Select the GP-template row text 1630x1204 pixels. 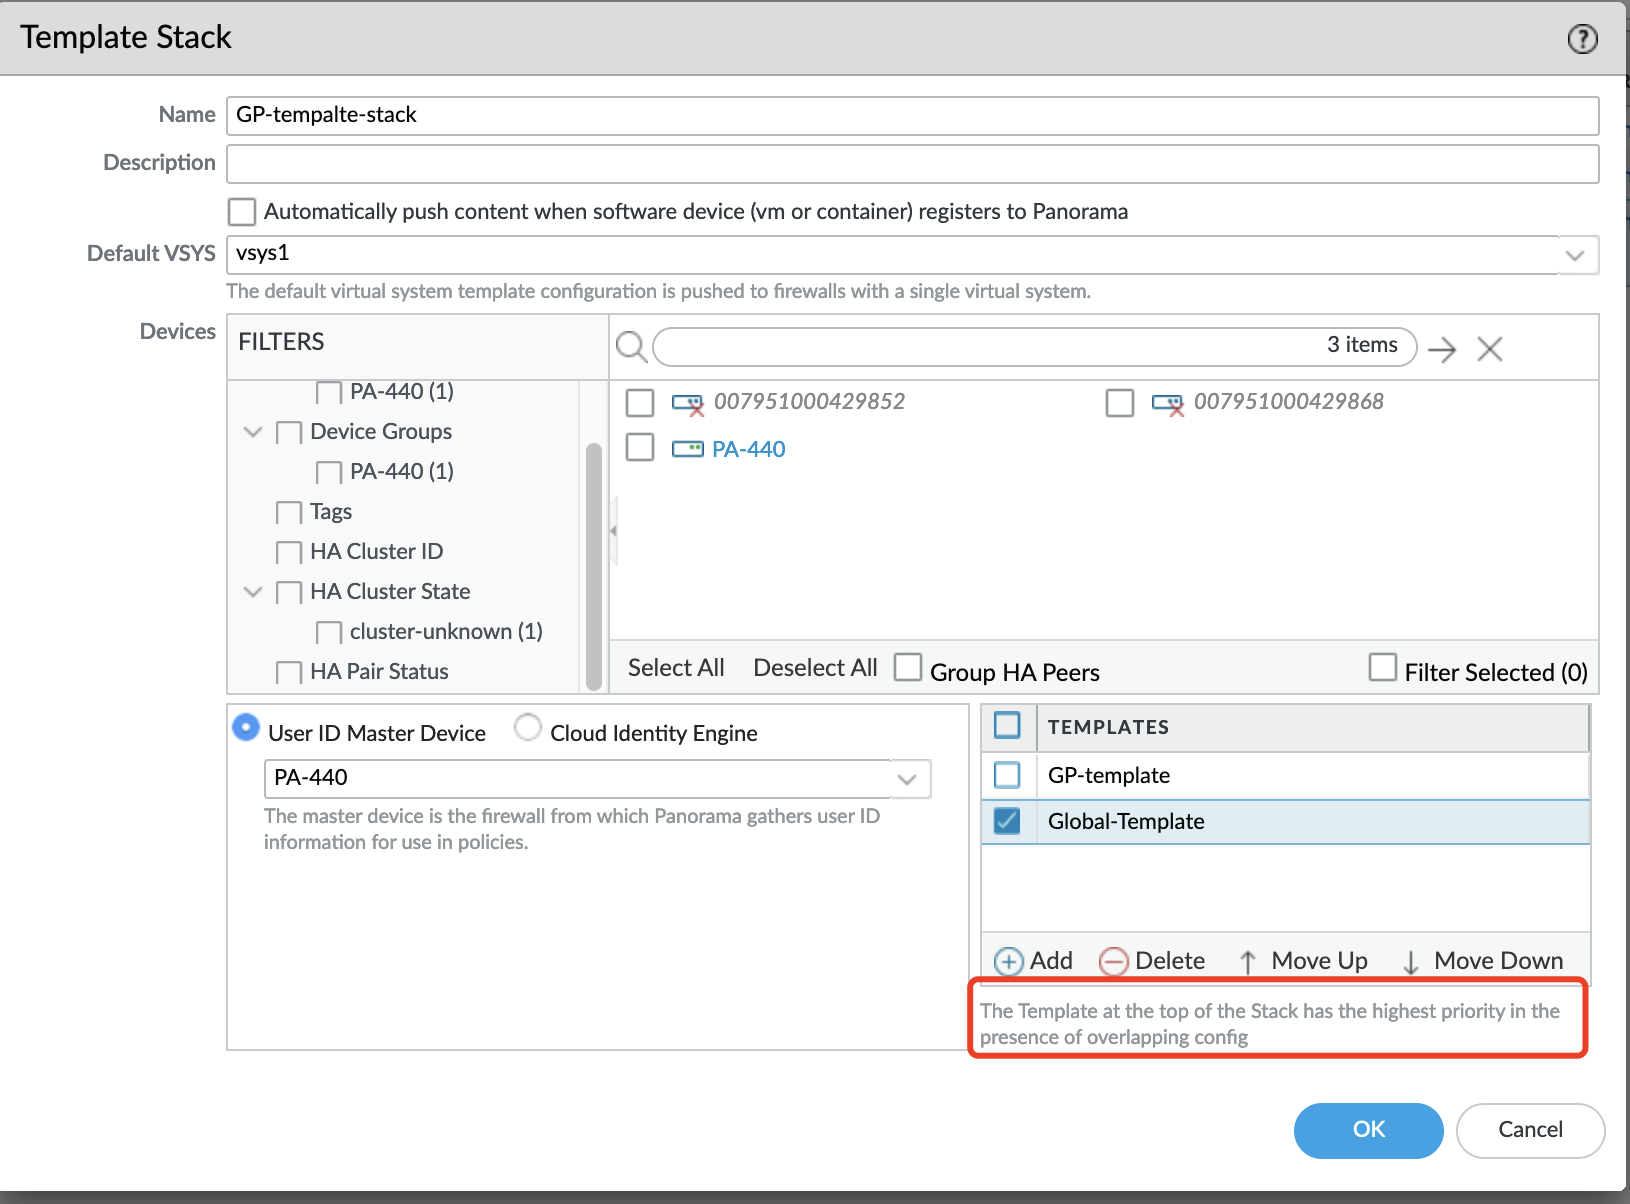[1109, 775]
